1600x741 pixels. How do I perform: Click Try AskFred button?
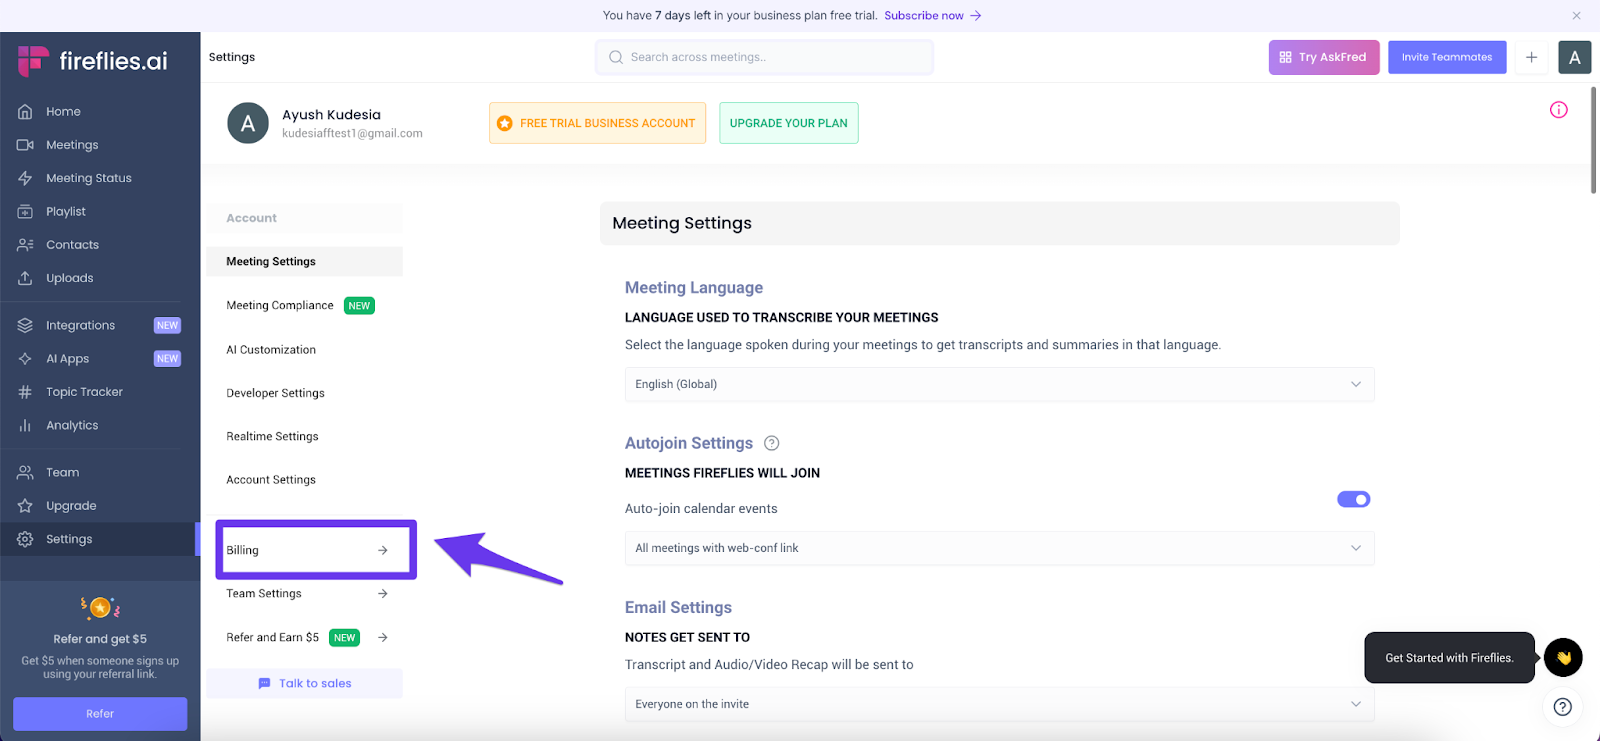click(1324, 57)
